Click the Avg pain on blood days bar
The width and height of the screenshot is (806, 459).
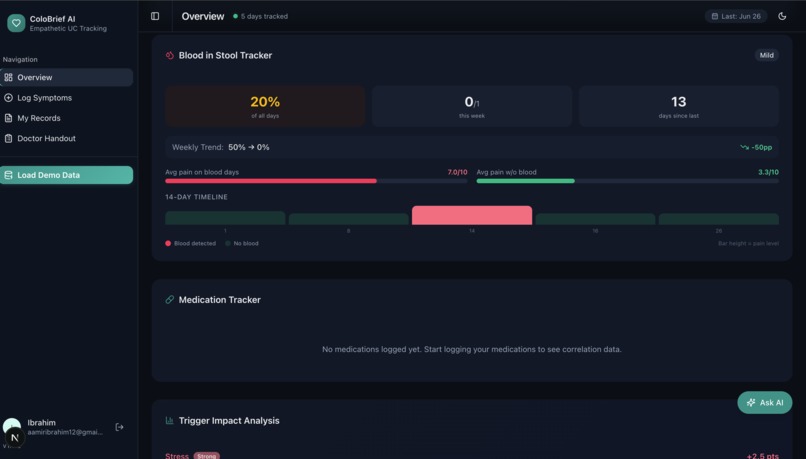[x=316, y=181]
